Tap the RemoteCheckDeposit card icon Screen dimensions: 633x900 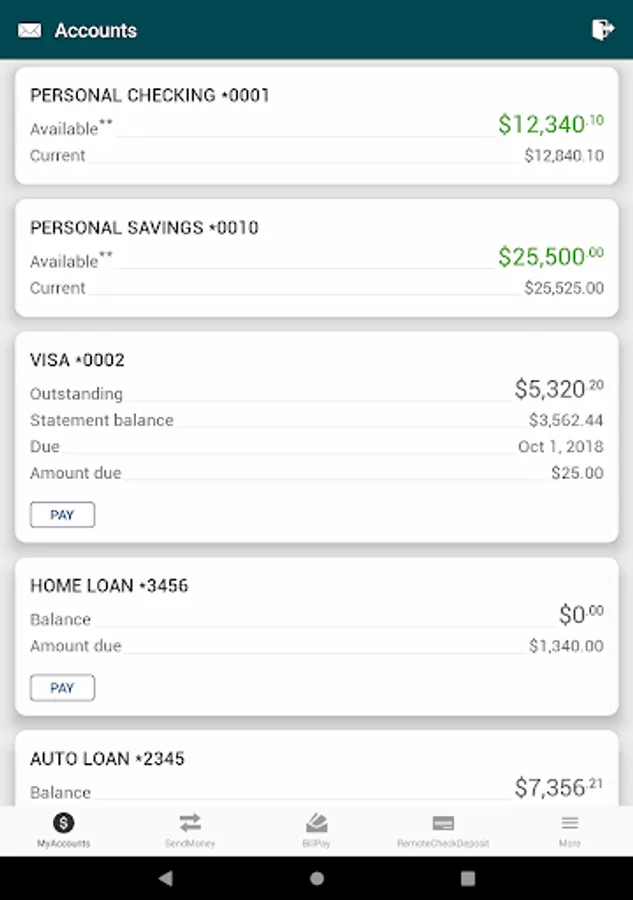(443, 823)
